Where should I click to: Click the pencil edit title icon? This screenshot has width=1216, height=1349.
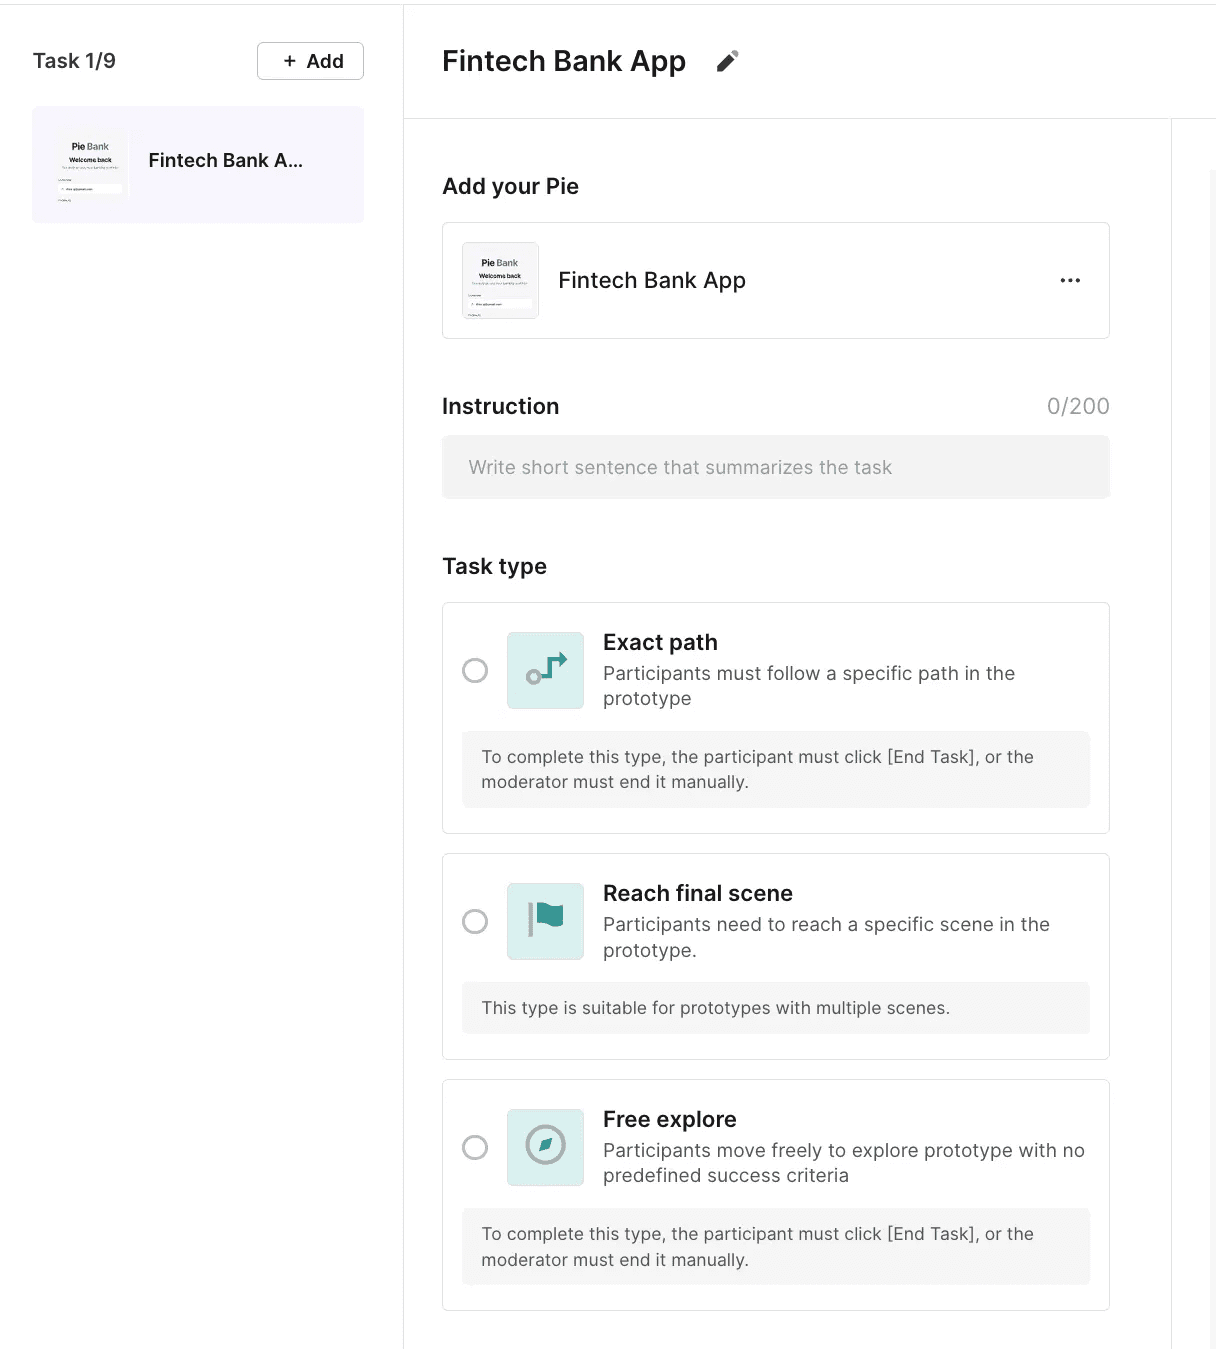coord(727,62)
